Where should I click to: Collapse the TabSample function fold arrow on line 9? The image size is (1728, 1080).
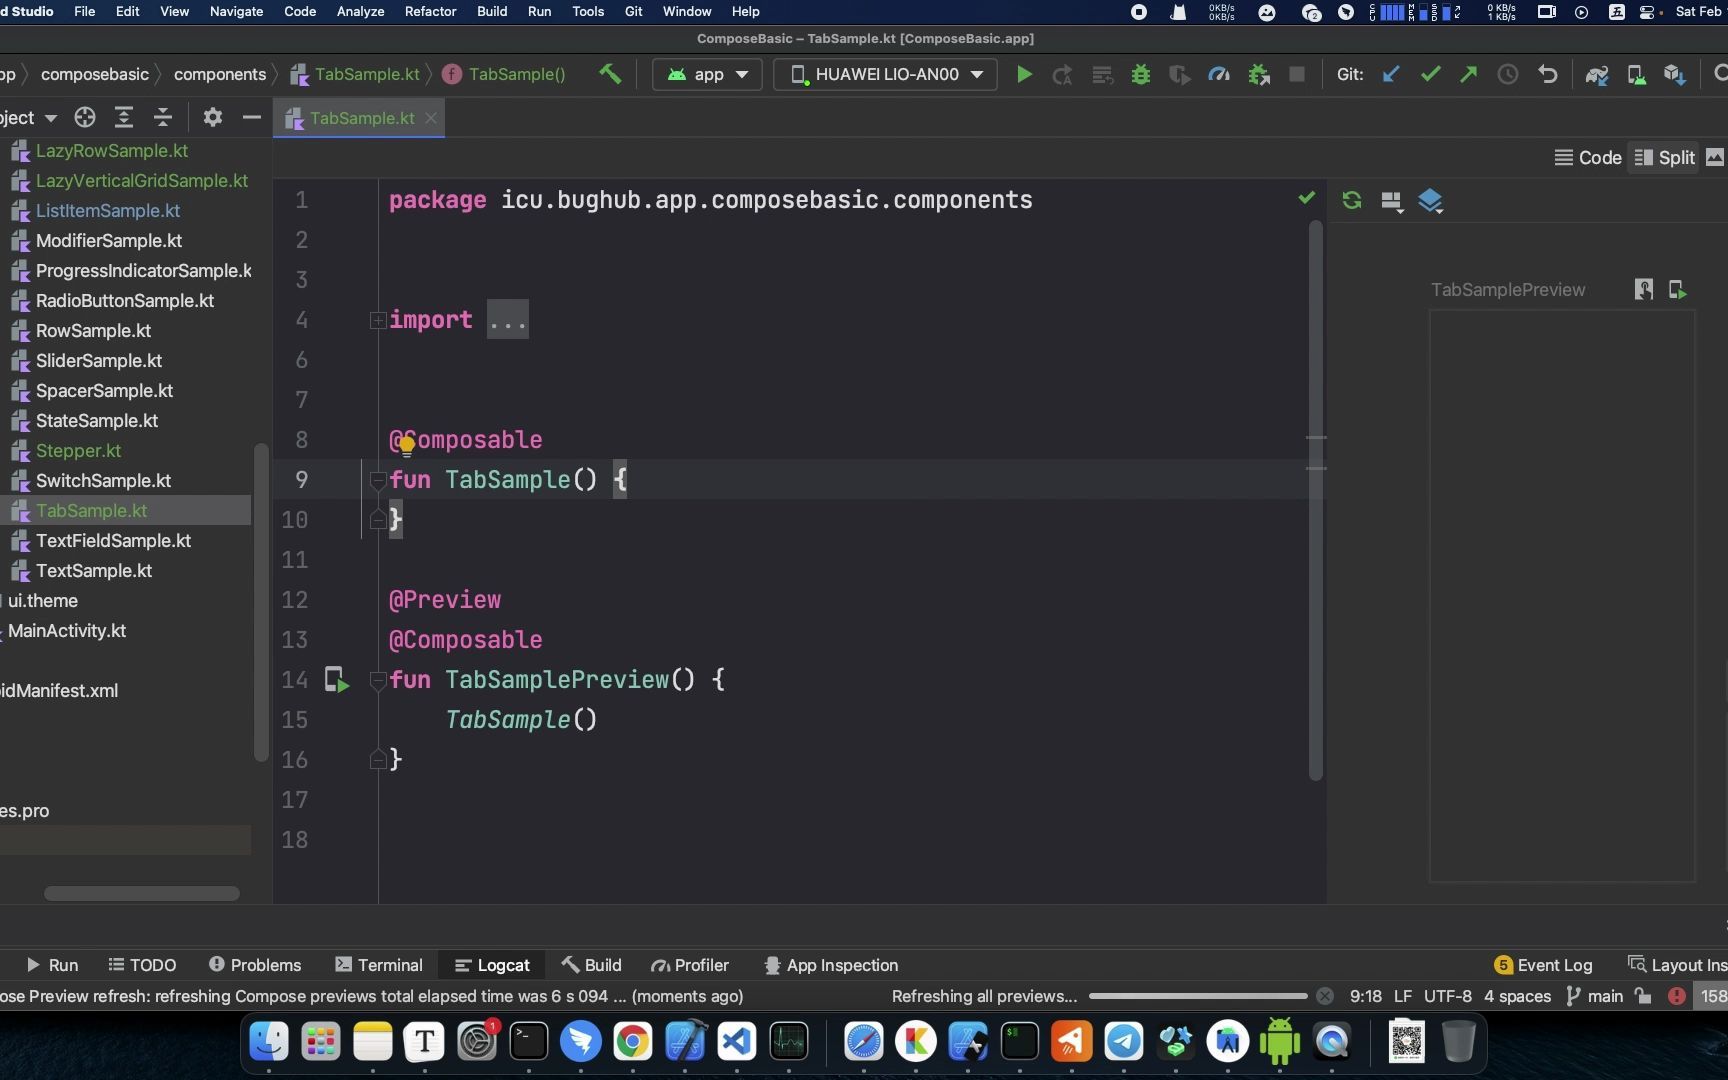(x=377, y=481)
